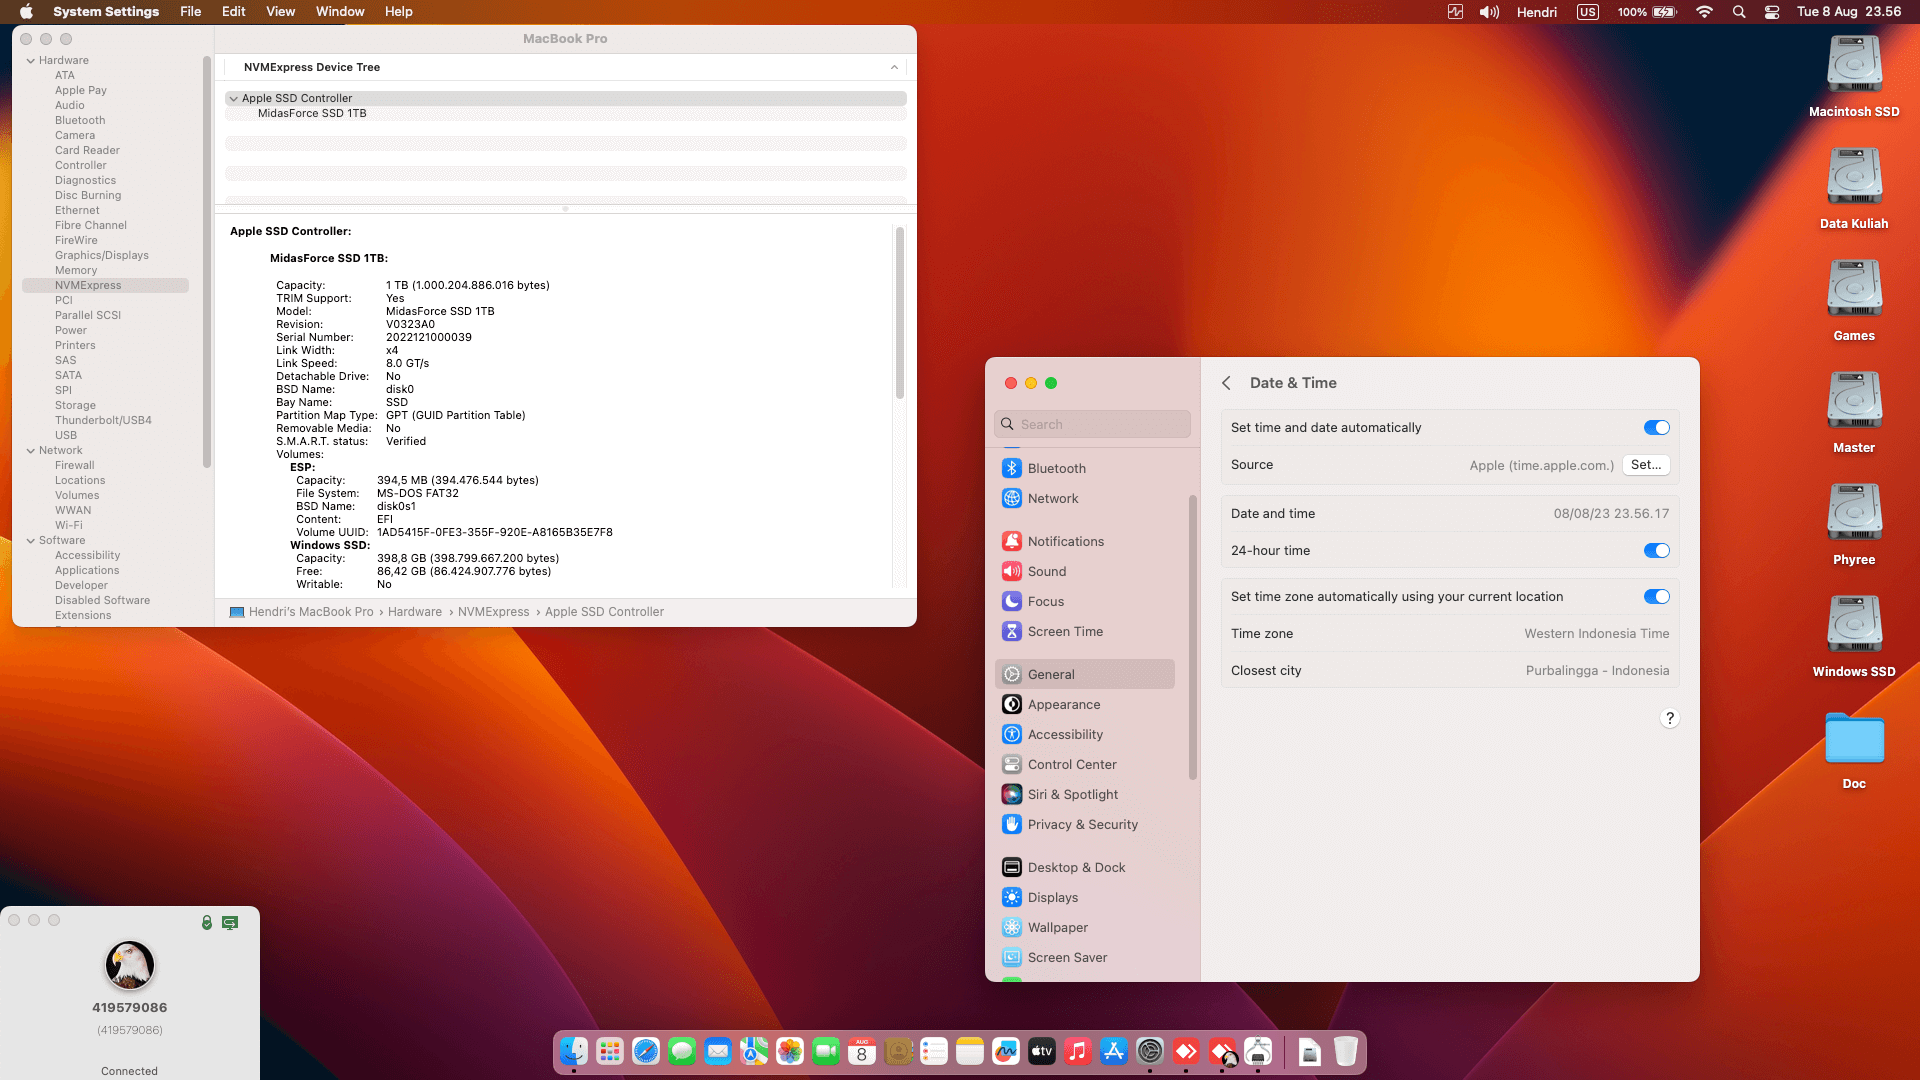Open Control Center in the menu bar
1920x1080 pixels.
tap(1772, 12)
